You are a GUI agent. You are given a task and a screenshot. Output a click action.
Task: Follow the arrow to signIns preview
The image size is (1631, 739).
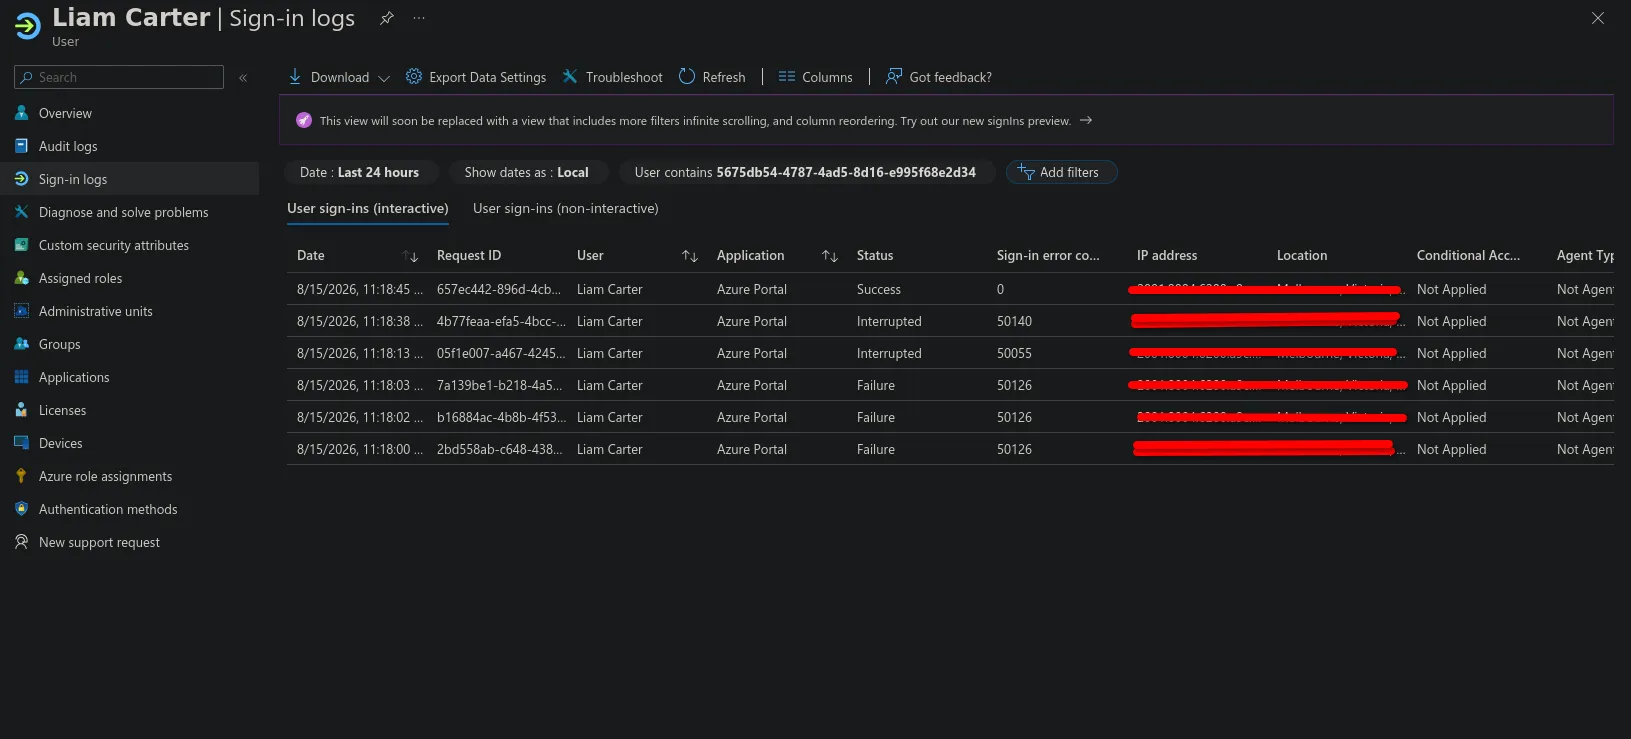[x=1086, y=120]
